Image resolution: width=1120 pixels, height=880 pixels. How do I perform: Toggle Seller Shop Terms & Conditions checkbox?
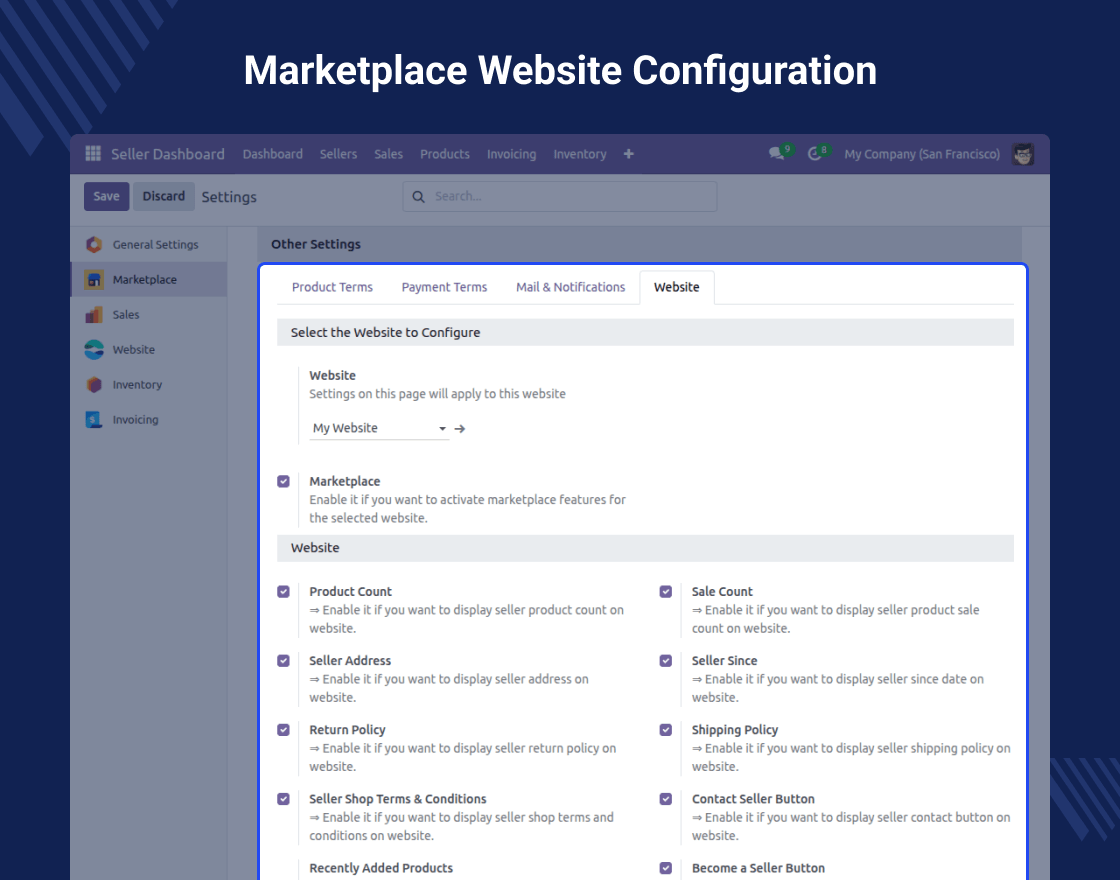tap(284, 799)
